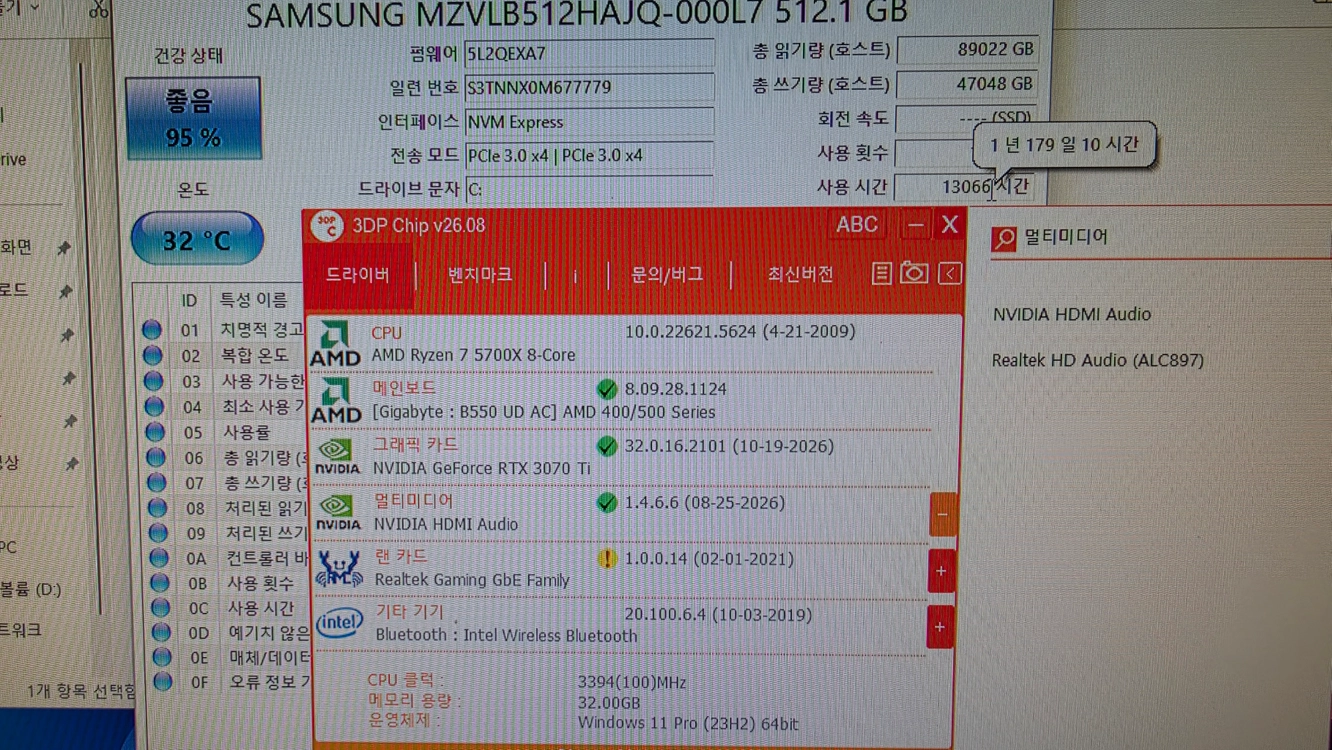The image size is (1332, 750).
Task: Click the ABC language button in title bar
Action: (x=856, y=225)
